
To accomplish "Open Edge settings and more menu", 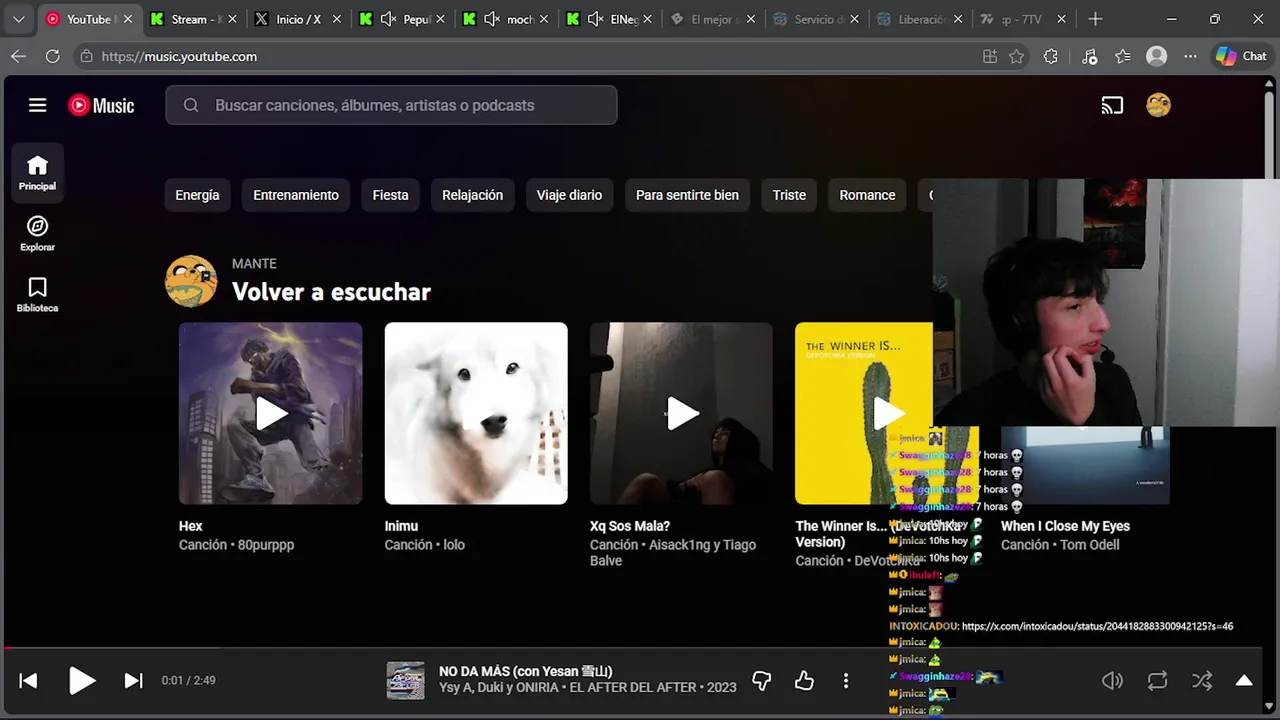I will tap(1190, 56).
